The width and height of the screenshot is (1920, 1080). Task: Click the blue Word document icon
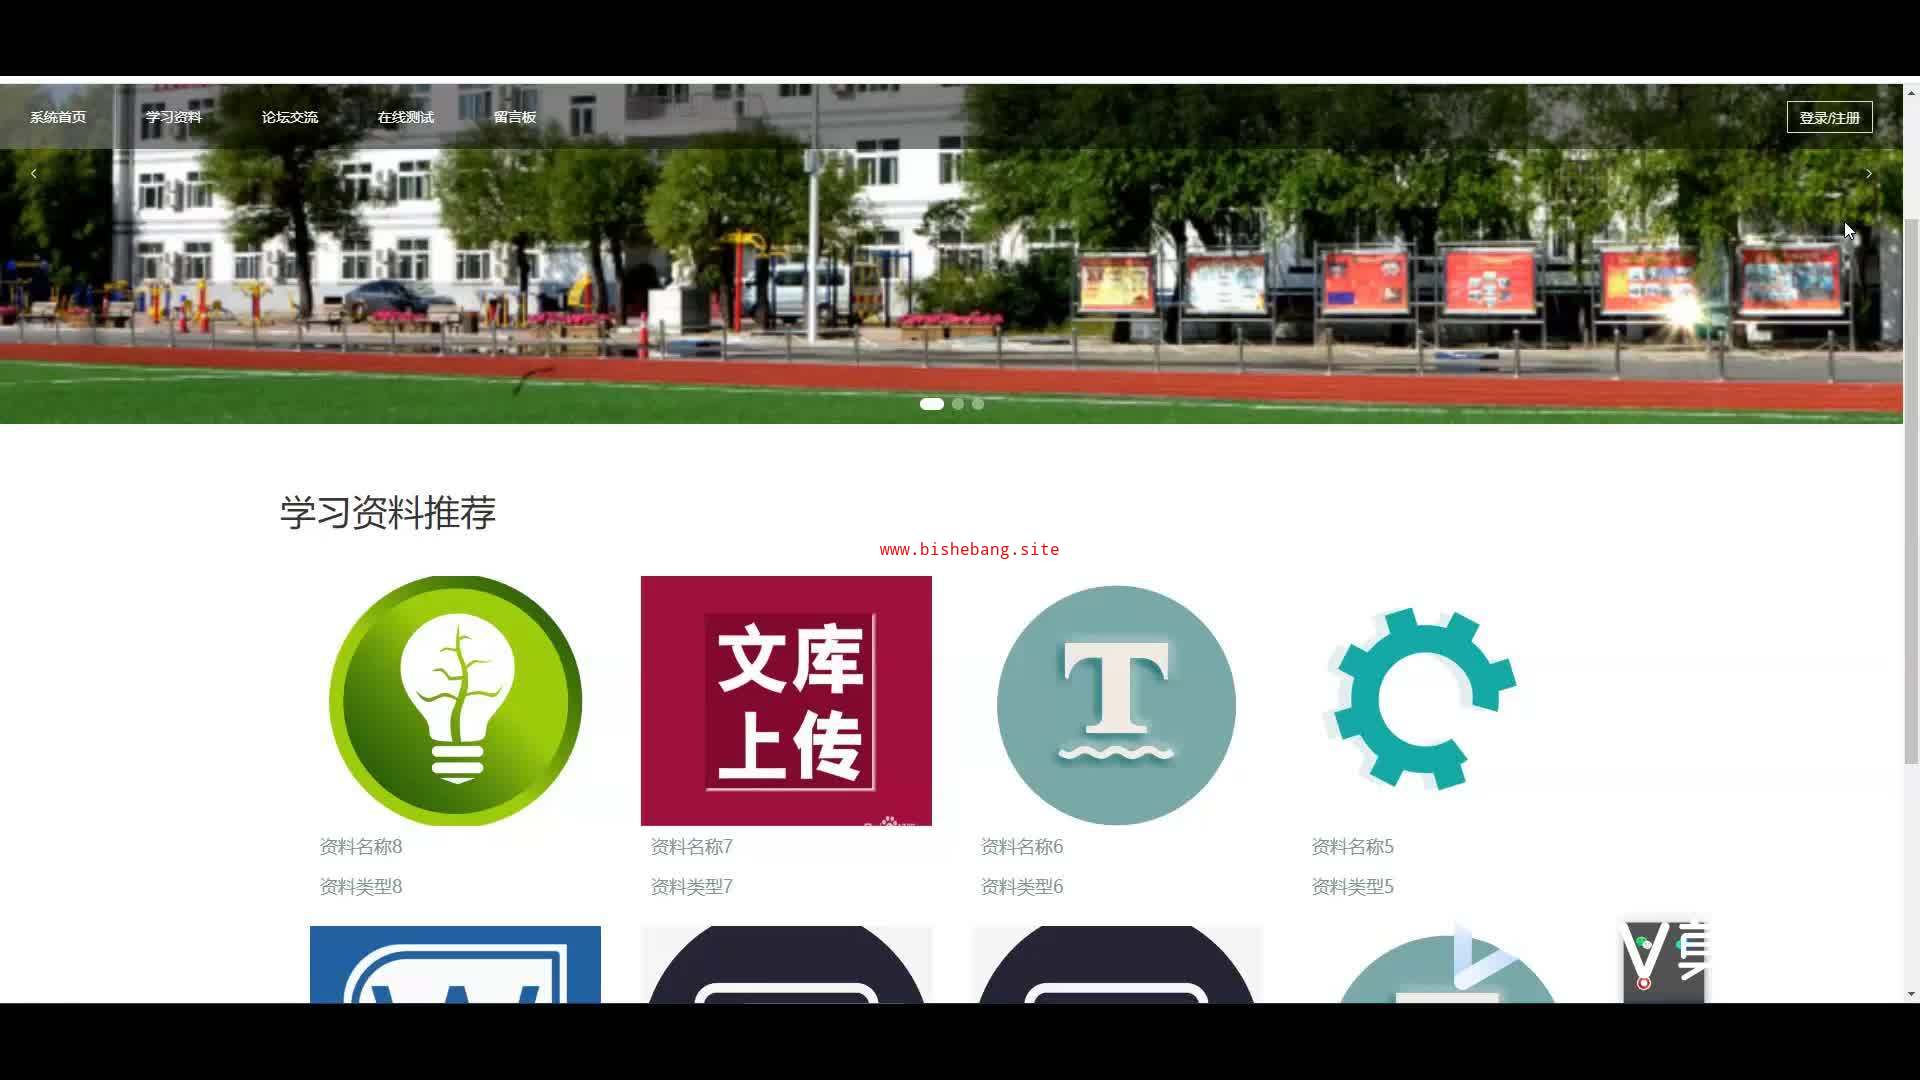point(455,965)
